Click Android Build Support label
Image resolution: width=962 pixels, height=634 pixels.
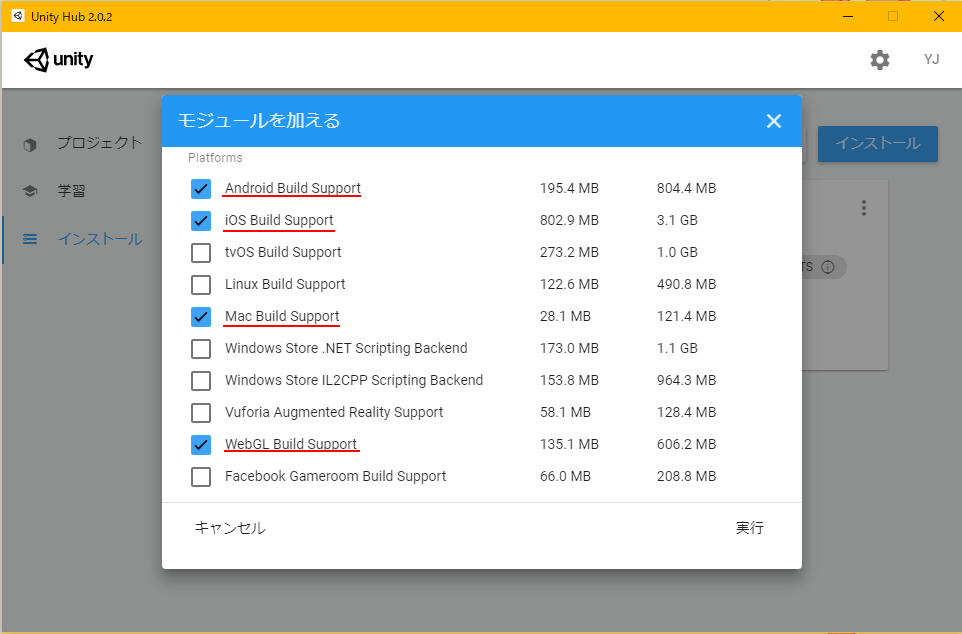coord(293,188)
